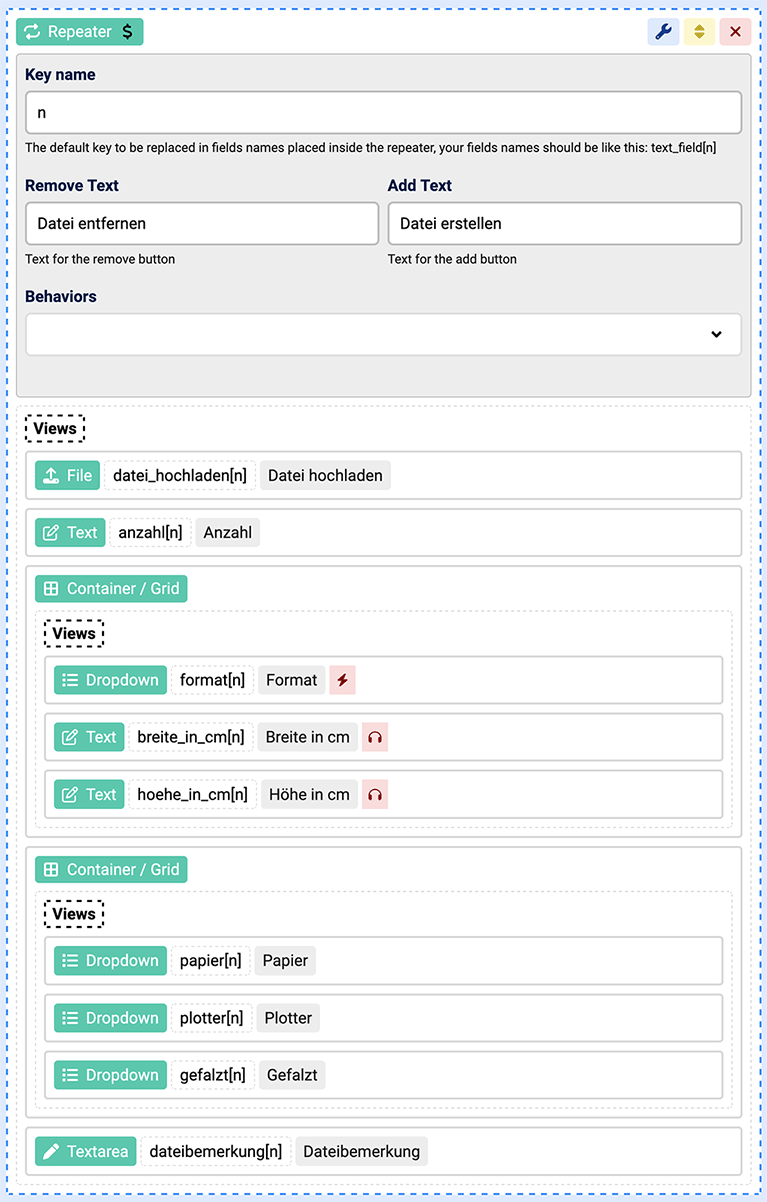This screenshot has height=1202, width=767.
Task: Click the yellow collapse/expand arrows icon
Action: 699,32
